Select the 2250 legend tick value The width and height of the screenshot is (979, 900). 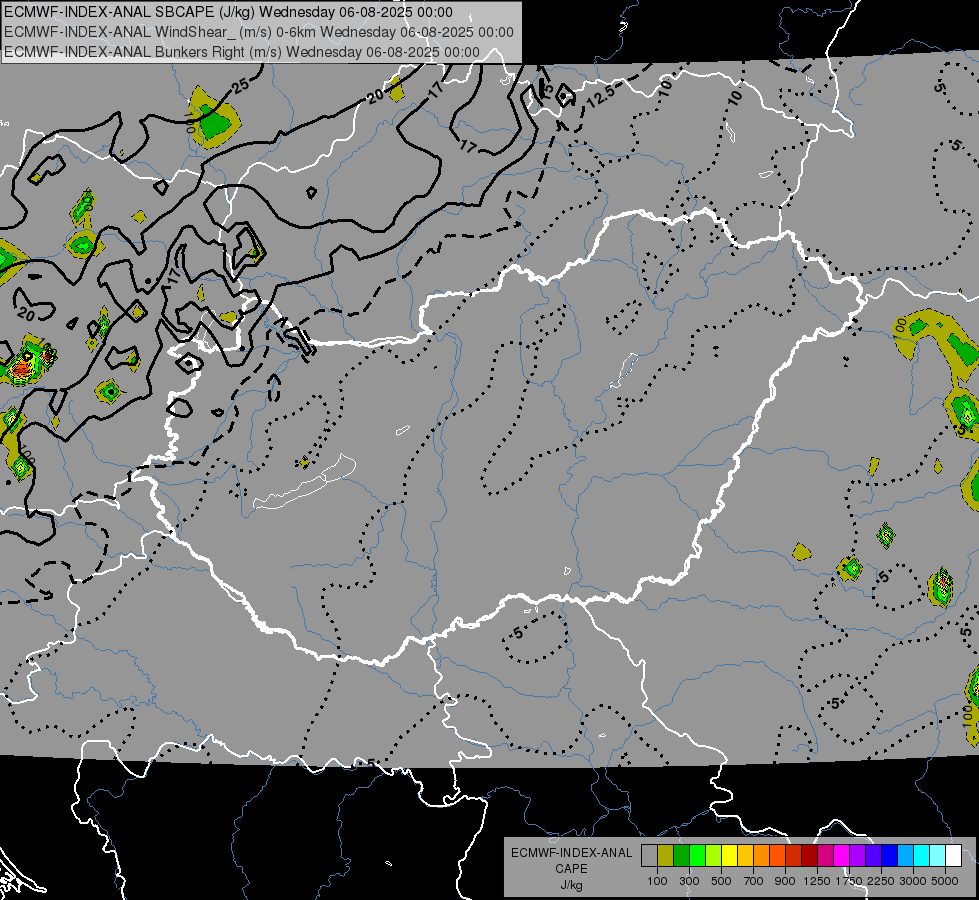pos(882,881)
